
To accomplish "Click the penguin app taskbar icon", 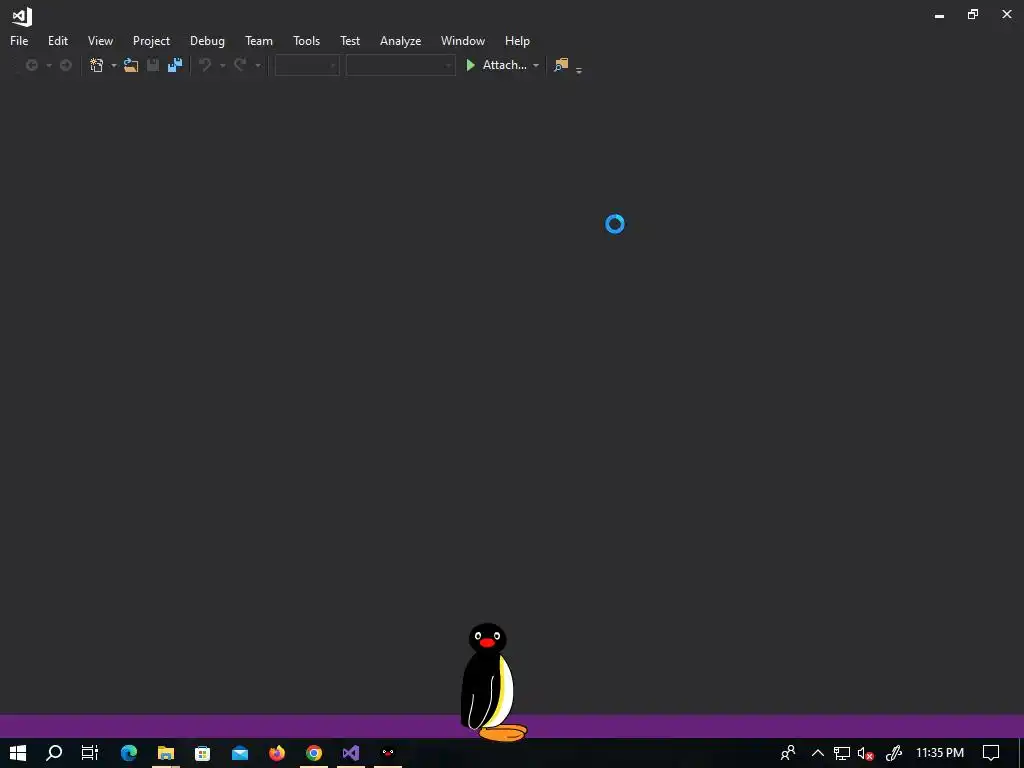I will (388, 753).
